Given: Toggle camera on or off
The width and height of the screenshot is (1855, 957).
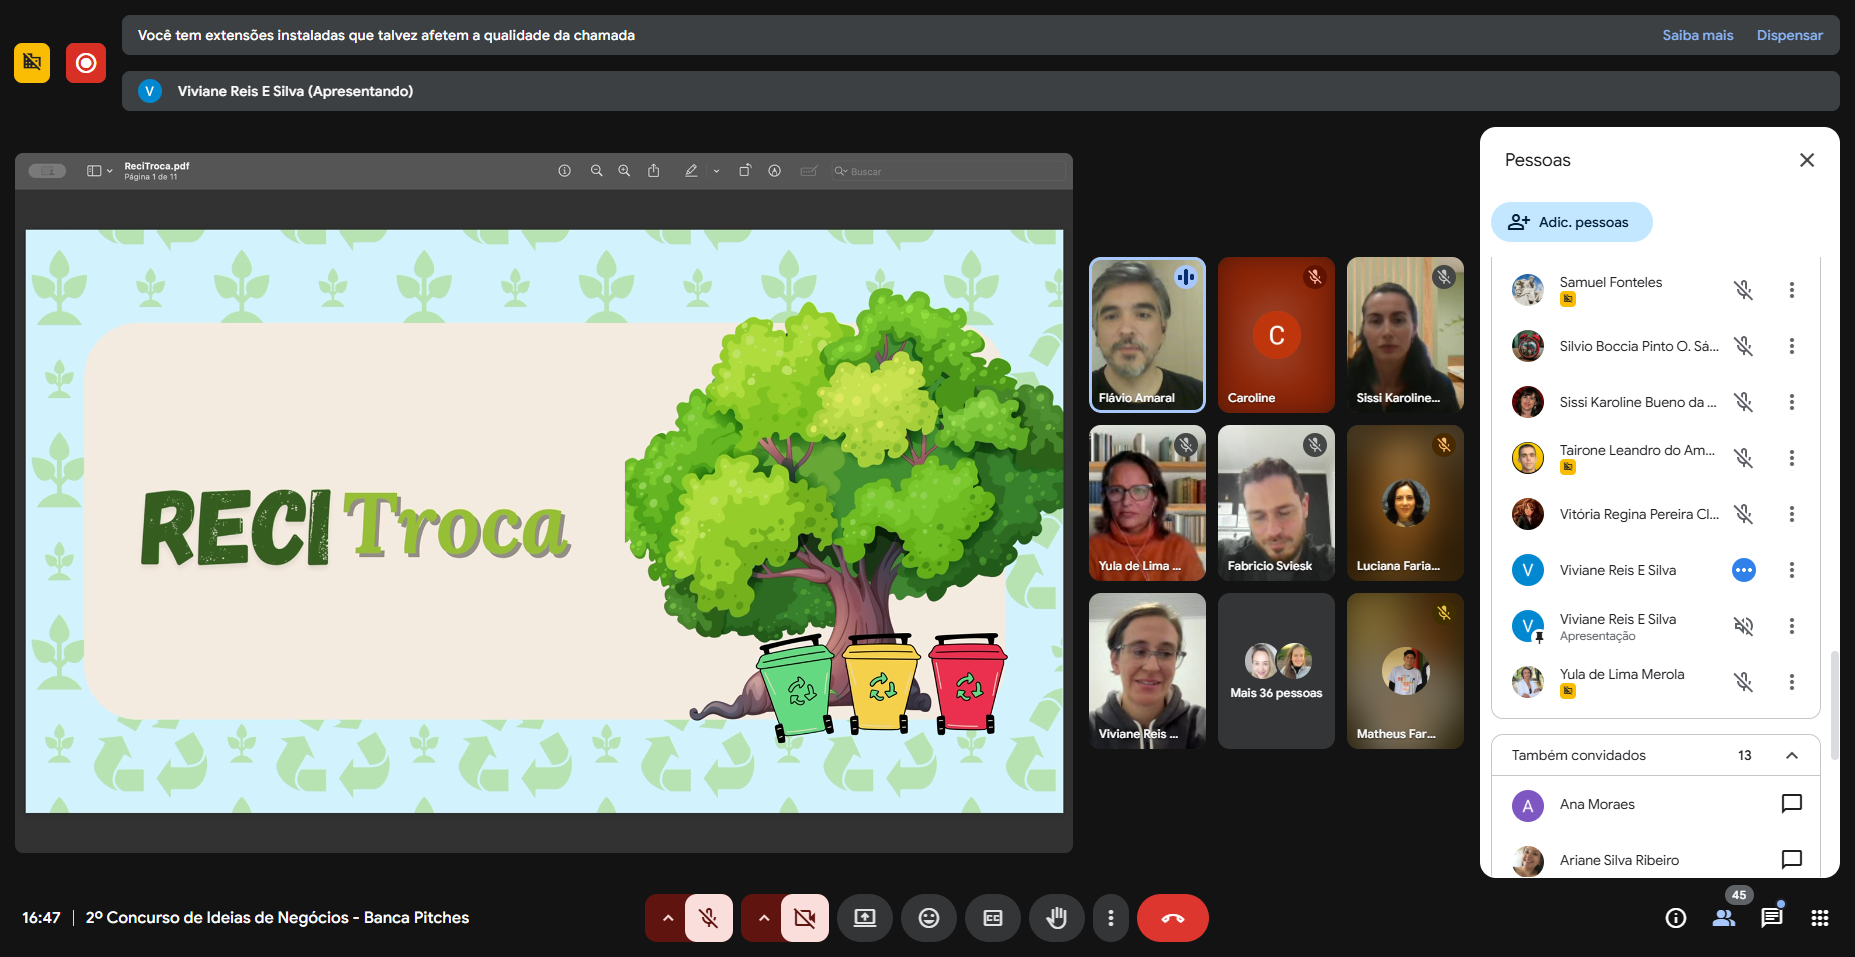Looking at the screenshot, I should pyautogui.click(x=804, y=918).
